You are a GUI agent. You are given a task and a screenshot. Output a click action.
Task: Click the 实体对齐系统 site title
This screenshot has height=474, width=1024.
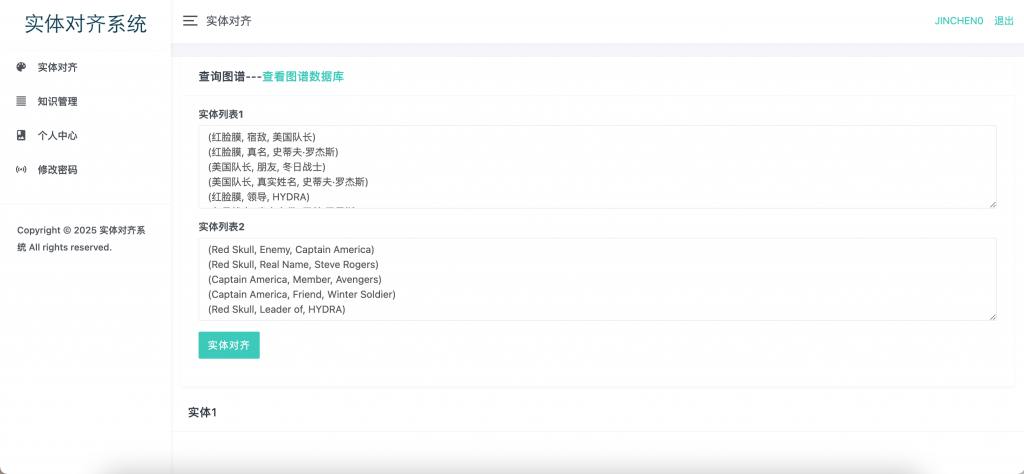coord(86,24)
